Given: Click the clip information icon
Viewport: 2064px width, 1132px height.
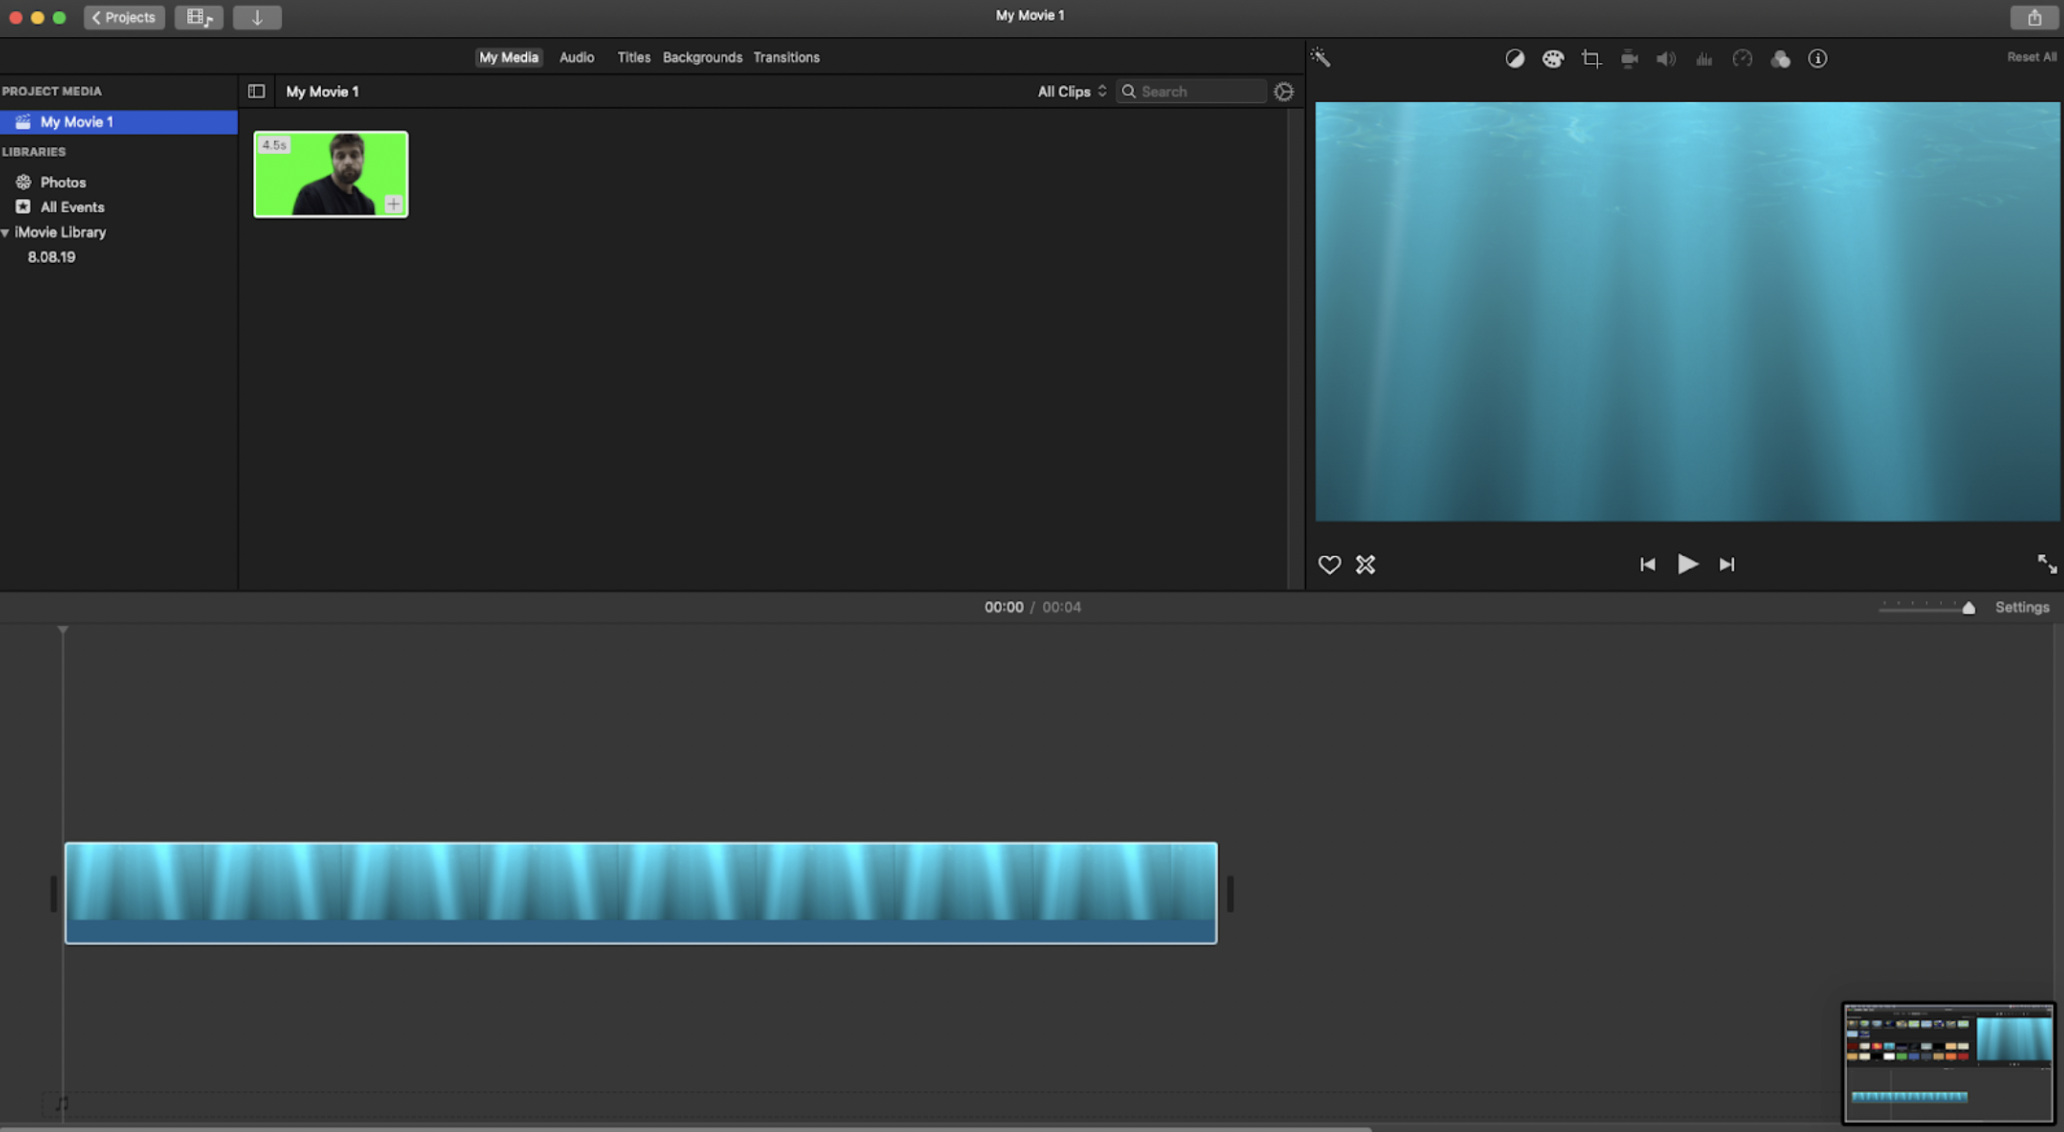Looking at the screenshot, I should tap(1817, 58).
